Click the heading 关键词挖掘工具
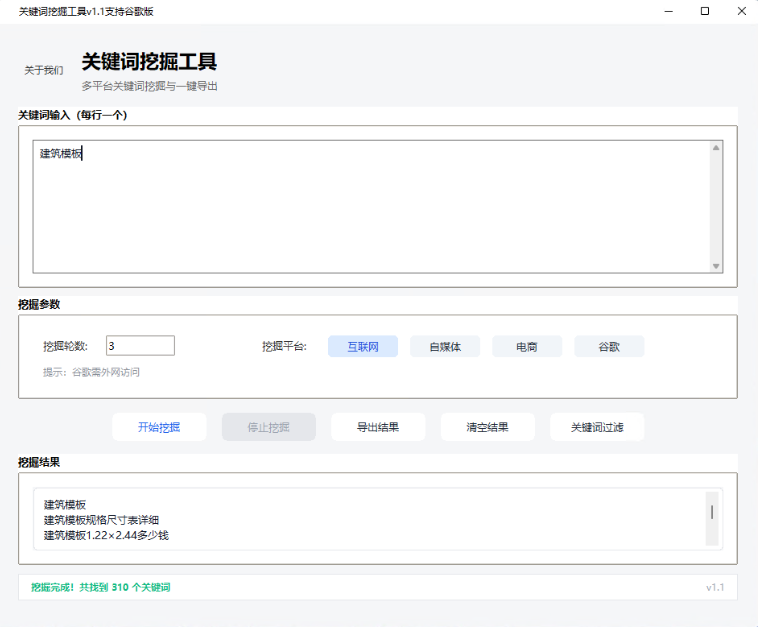The image size is (758, 627). point(149,61)
